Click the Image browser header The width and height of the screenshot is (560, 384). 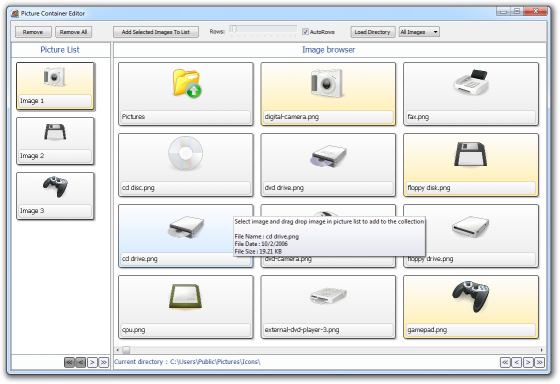328,50
